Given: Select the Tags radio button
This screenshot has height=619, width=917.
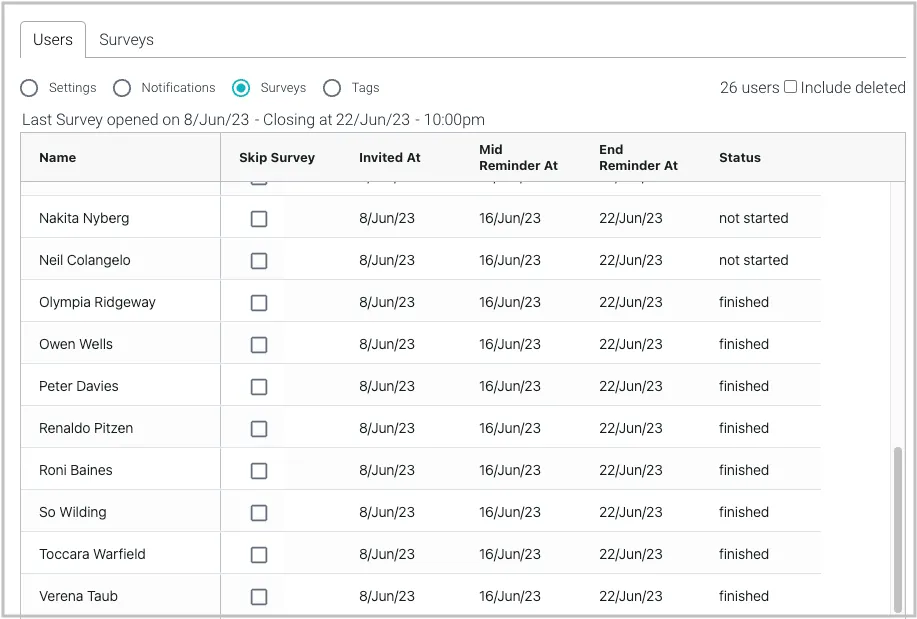Looking at the screenshot, I should (x=332, y=88).
